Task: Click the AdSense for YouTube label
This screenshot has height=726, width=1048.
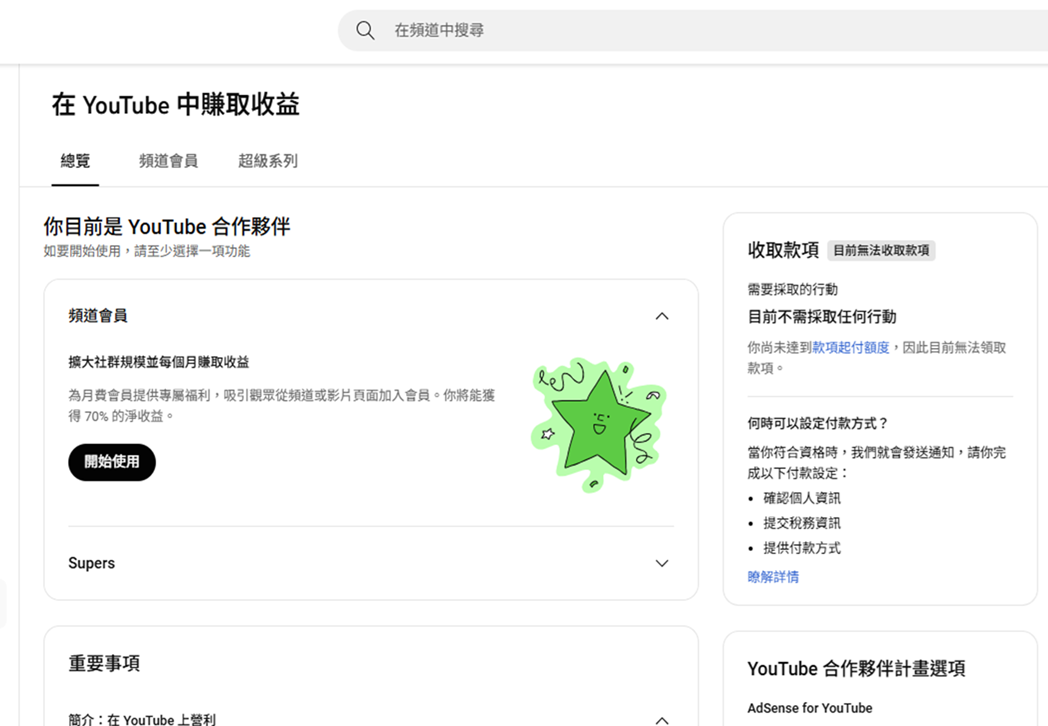Action: [809, 708]
